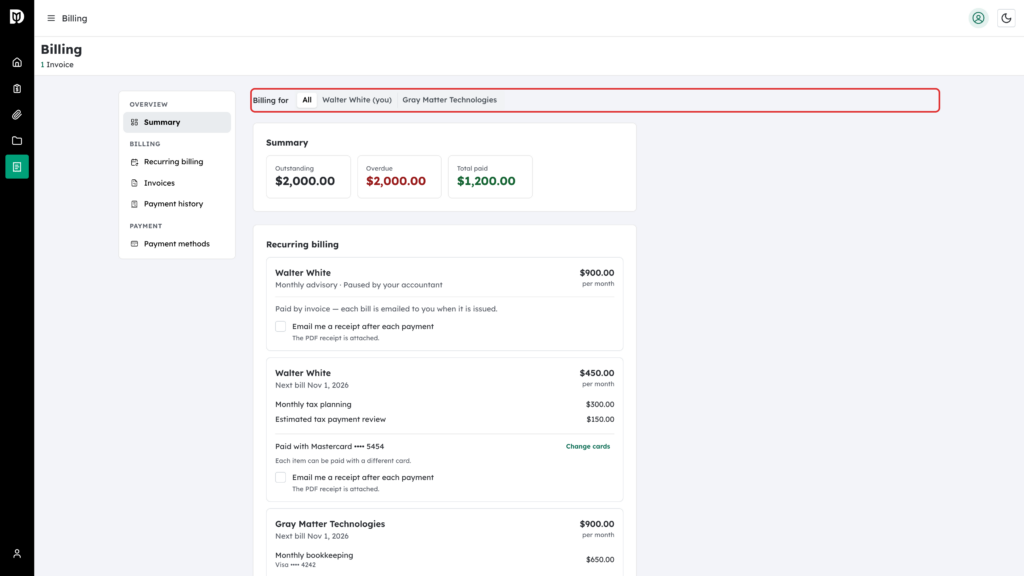Image resolution: width=1024 pixels, height=576 pixels.
Task: Toggle dark mode with the moon icon
Action: pyautogui.click(x=1006, y=18)
